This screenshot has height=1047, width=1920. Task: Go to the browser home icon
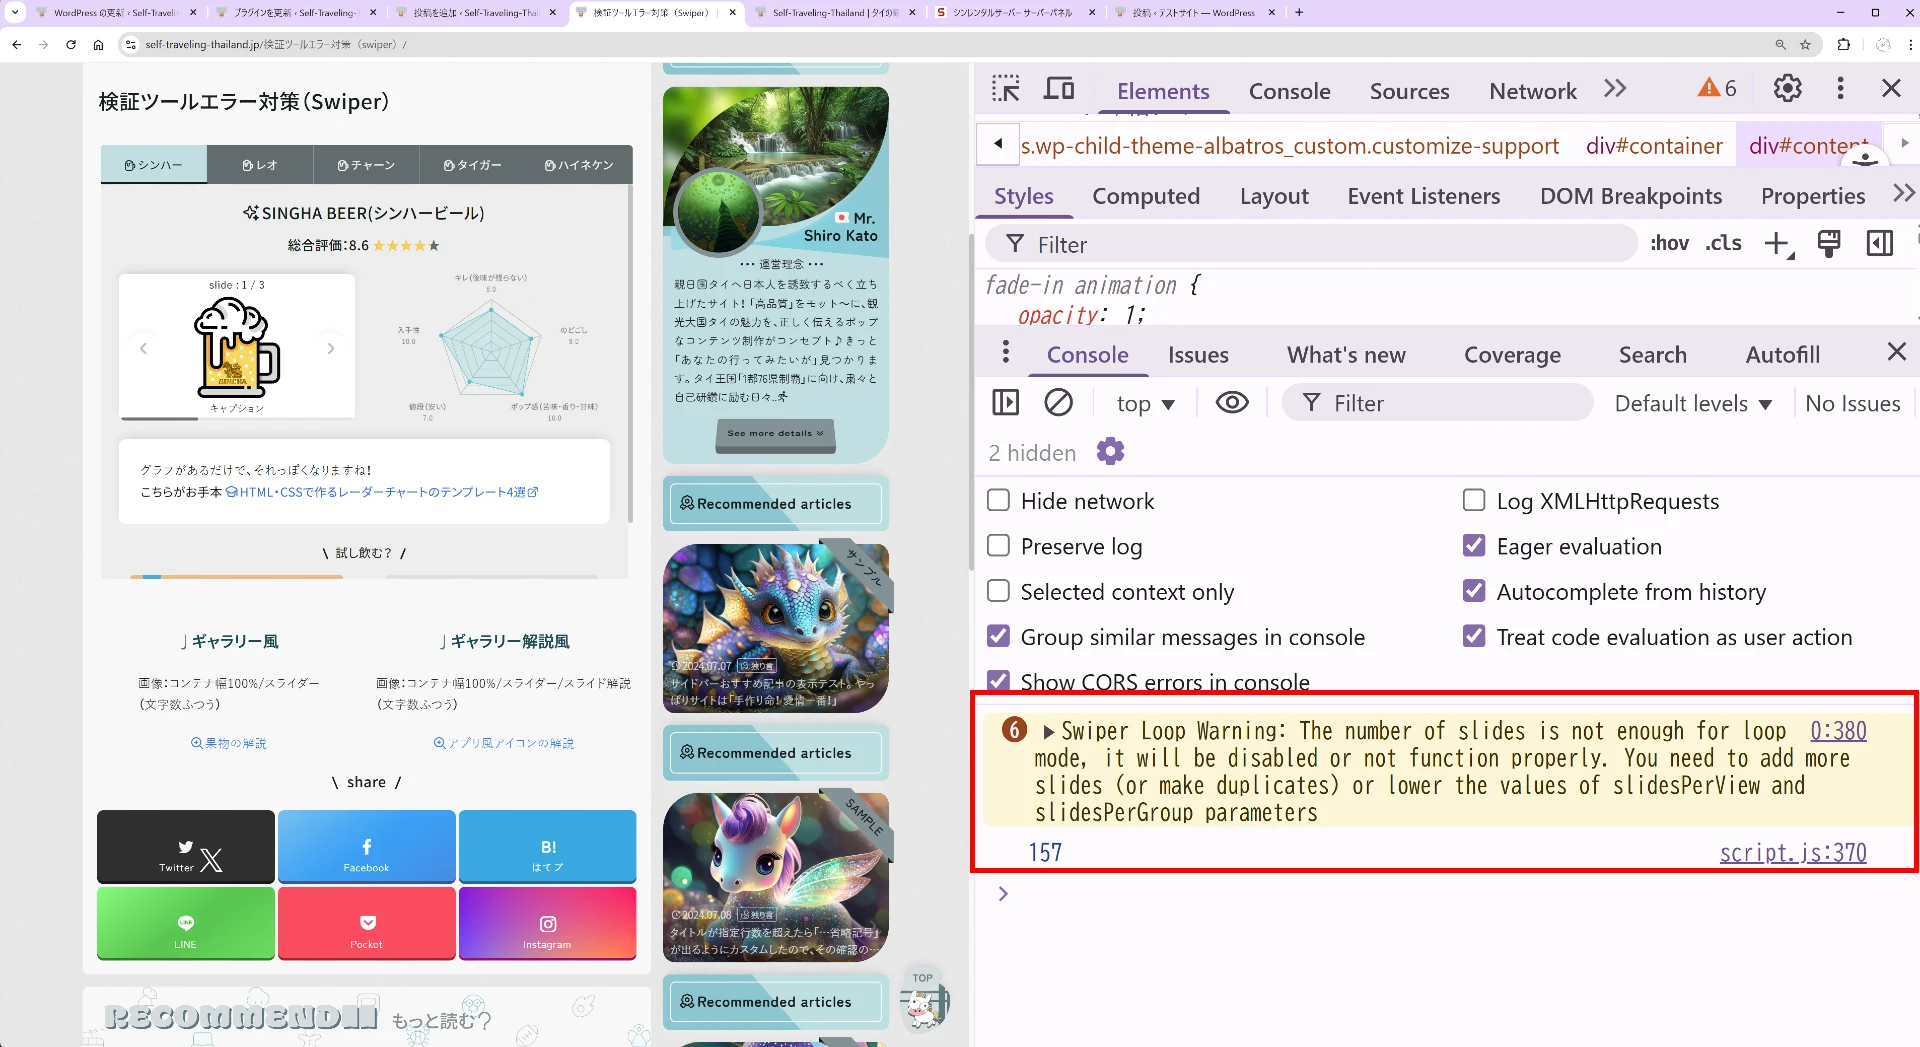(98, 44)
